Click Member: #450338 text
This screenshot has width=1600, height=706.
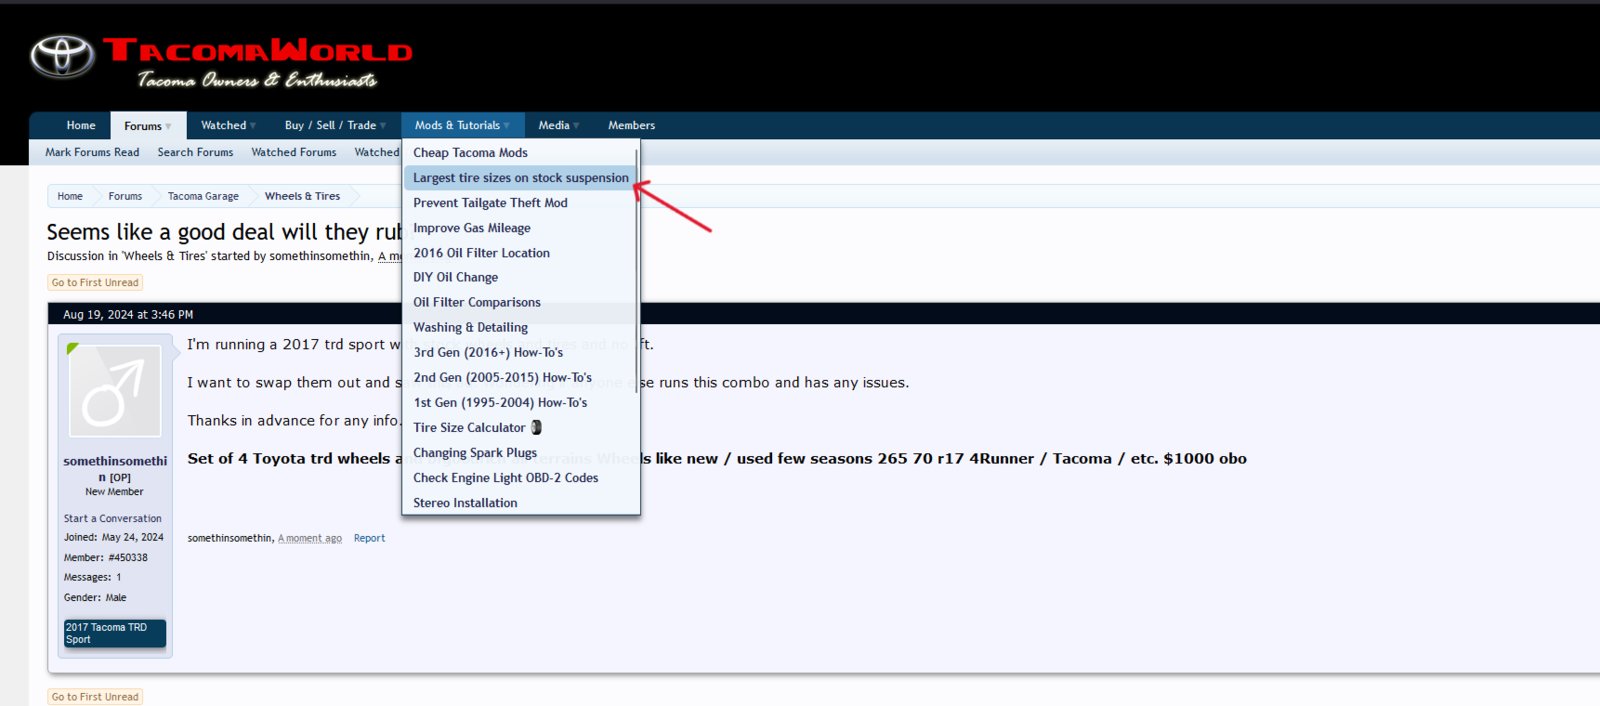click(106, 557)
